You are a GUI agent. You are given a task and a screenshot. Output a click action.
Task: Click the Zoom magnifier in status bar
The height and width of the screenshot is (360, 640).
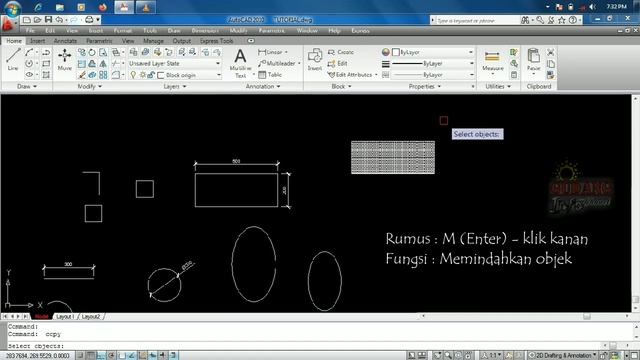click(448, 356)
